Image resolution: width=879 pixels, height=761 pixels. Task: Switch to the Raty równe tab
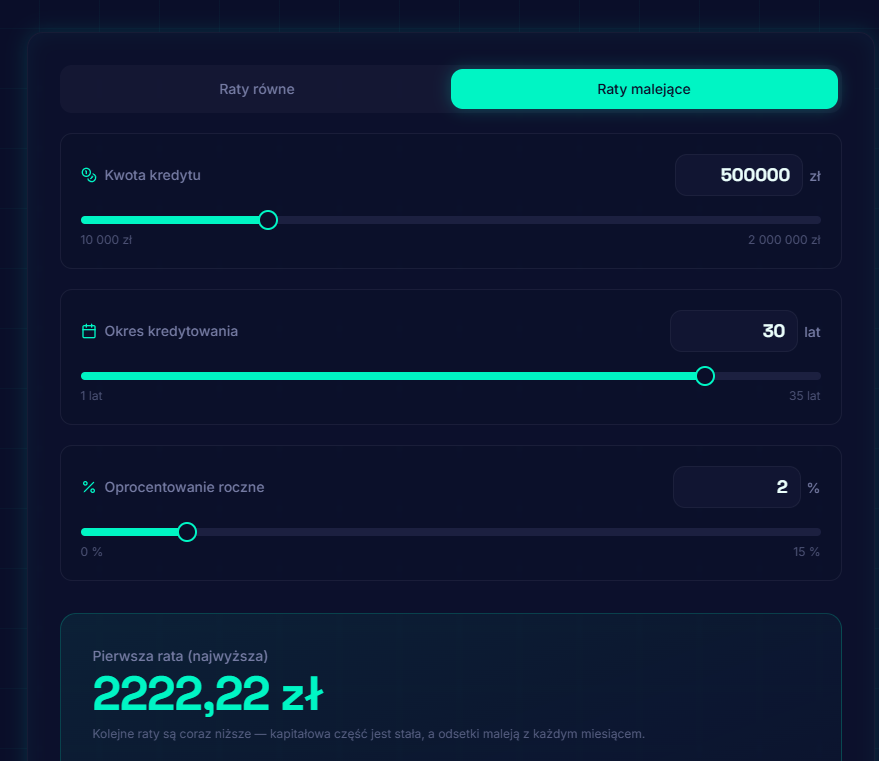(257, 89)
